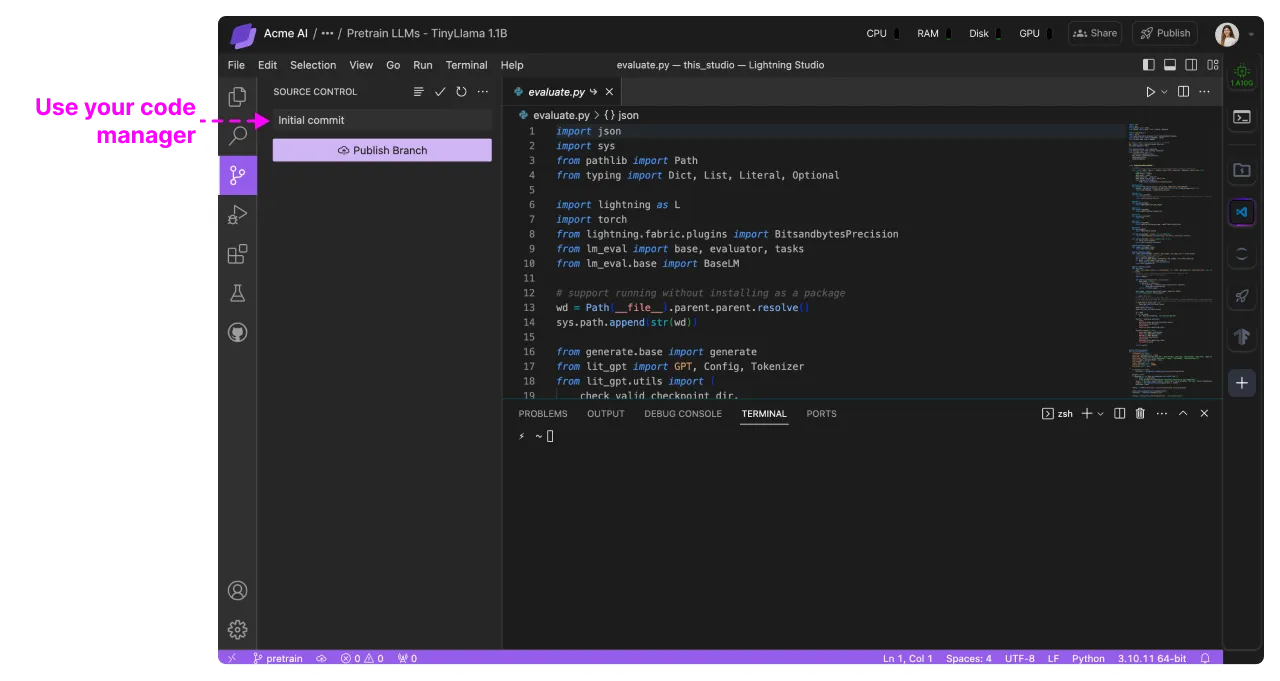Click the Acme AI breadcrumb link
The height and width of the screenshot is (681, 1280).
click(x=286, y=33)
